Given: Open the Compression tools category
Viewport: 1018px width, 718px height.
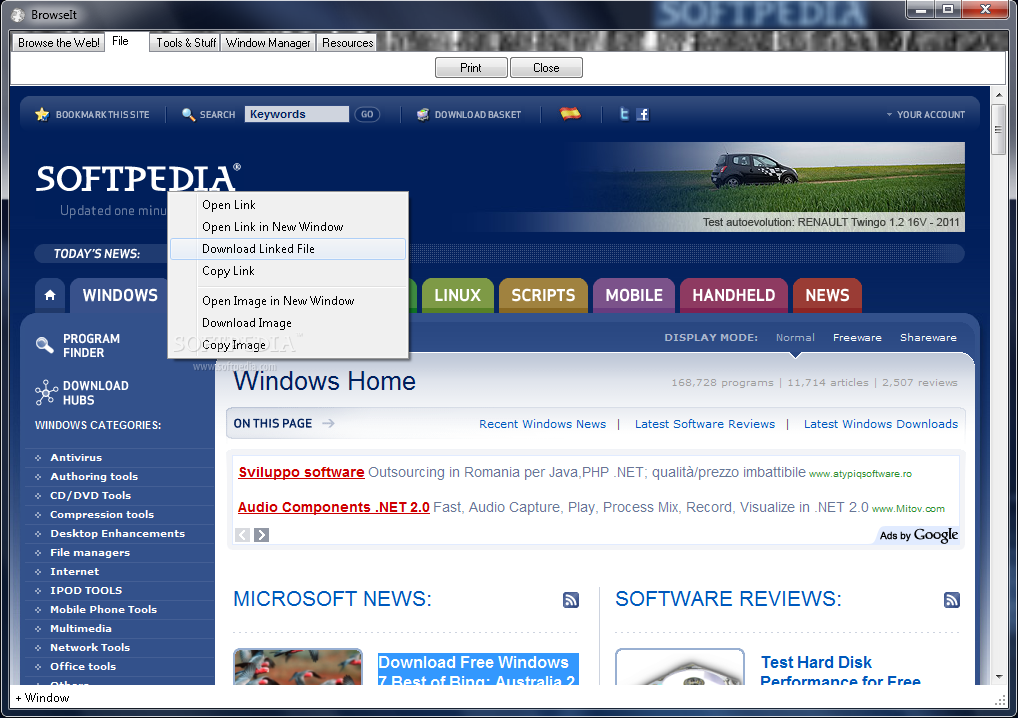Looking at the screenshot, I should [x=102, y=514].
